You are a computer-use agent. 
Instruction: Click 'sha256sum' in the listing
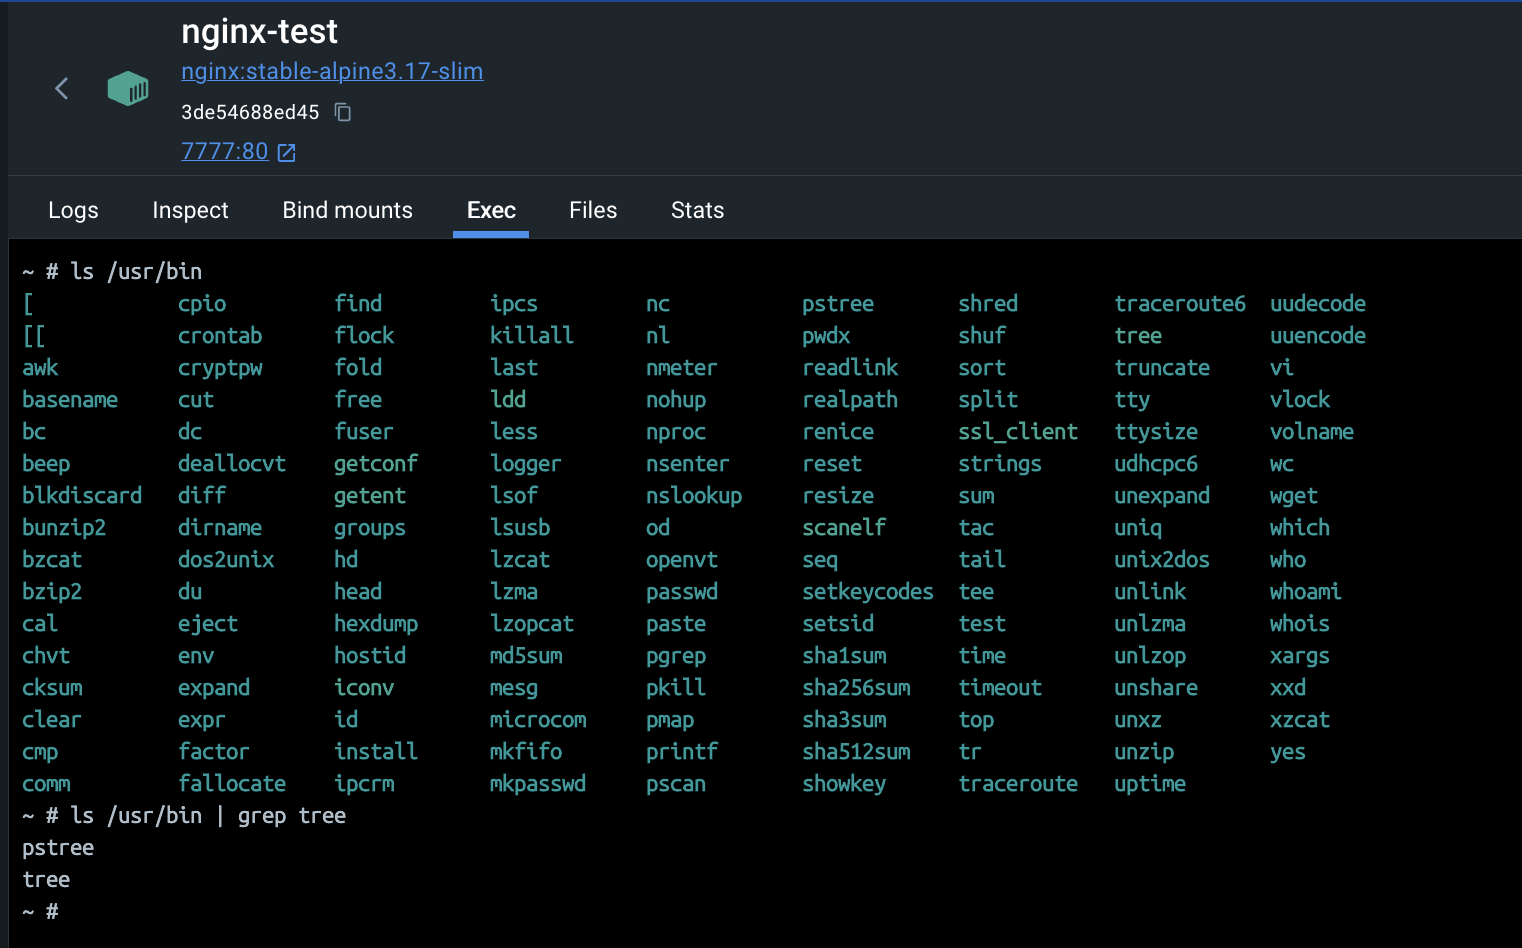856,688
